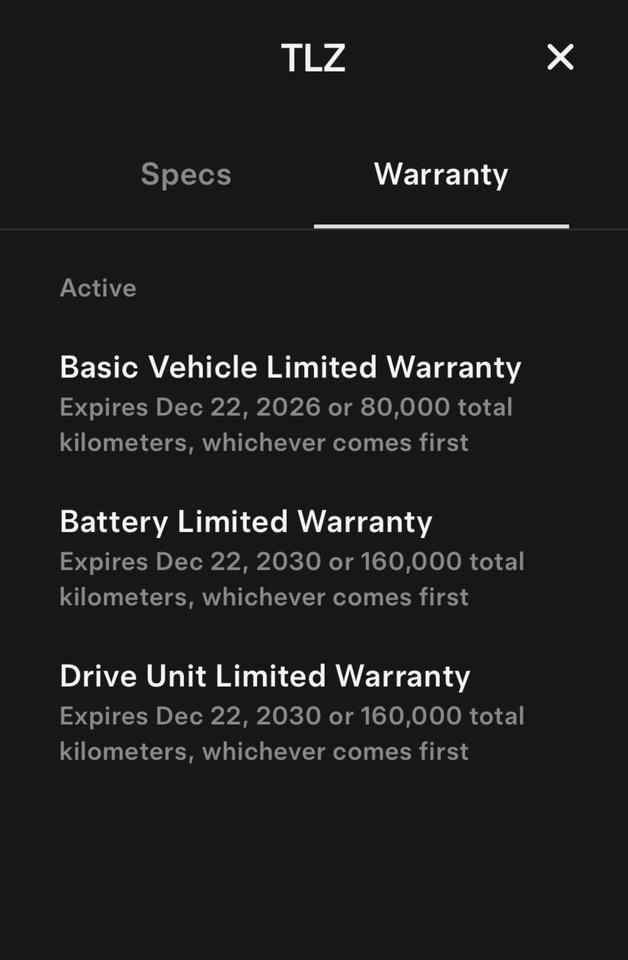
Task: Tap Drive Unit 160,000 kilometers figure
Action: pyautogui.click(x=411, y=716)
